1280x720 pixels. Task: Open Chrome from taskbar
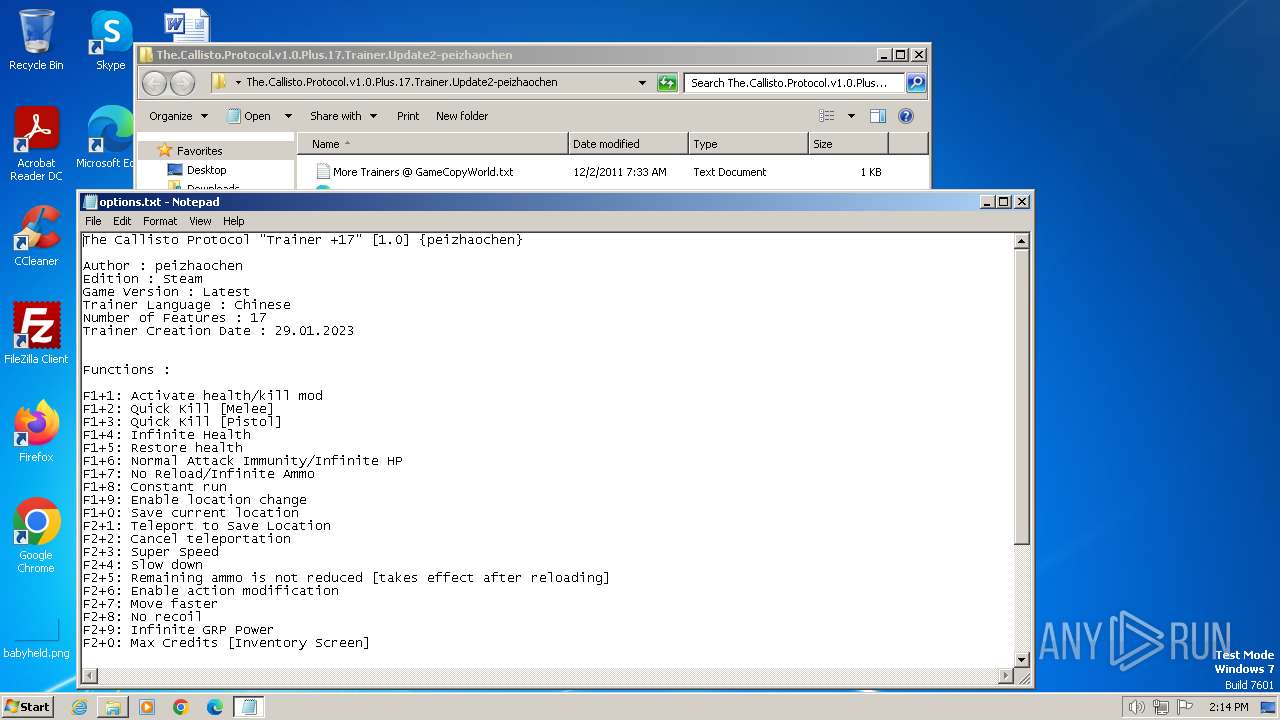point(181,707)
